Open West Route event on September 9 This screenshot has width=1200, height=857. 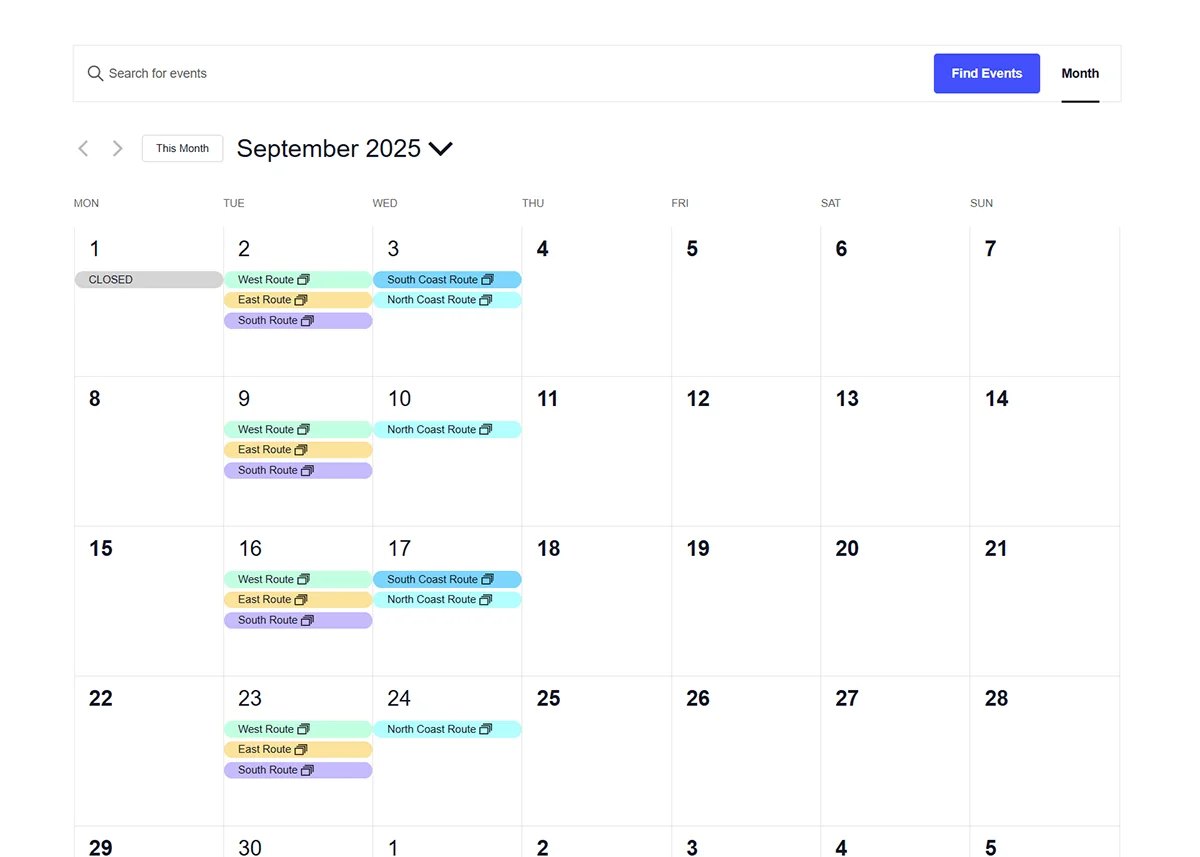point(298,430)
